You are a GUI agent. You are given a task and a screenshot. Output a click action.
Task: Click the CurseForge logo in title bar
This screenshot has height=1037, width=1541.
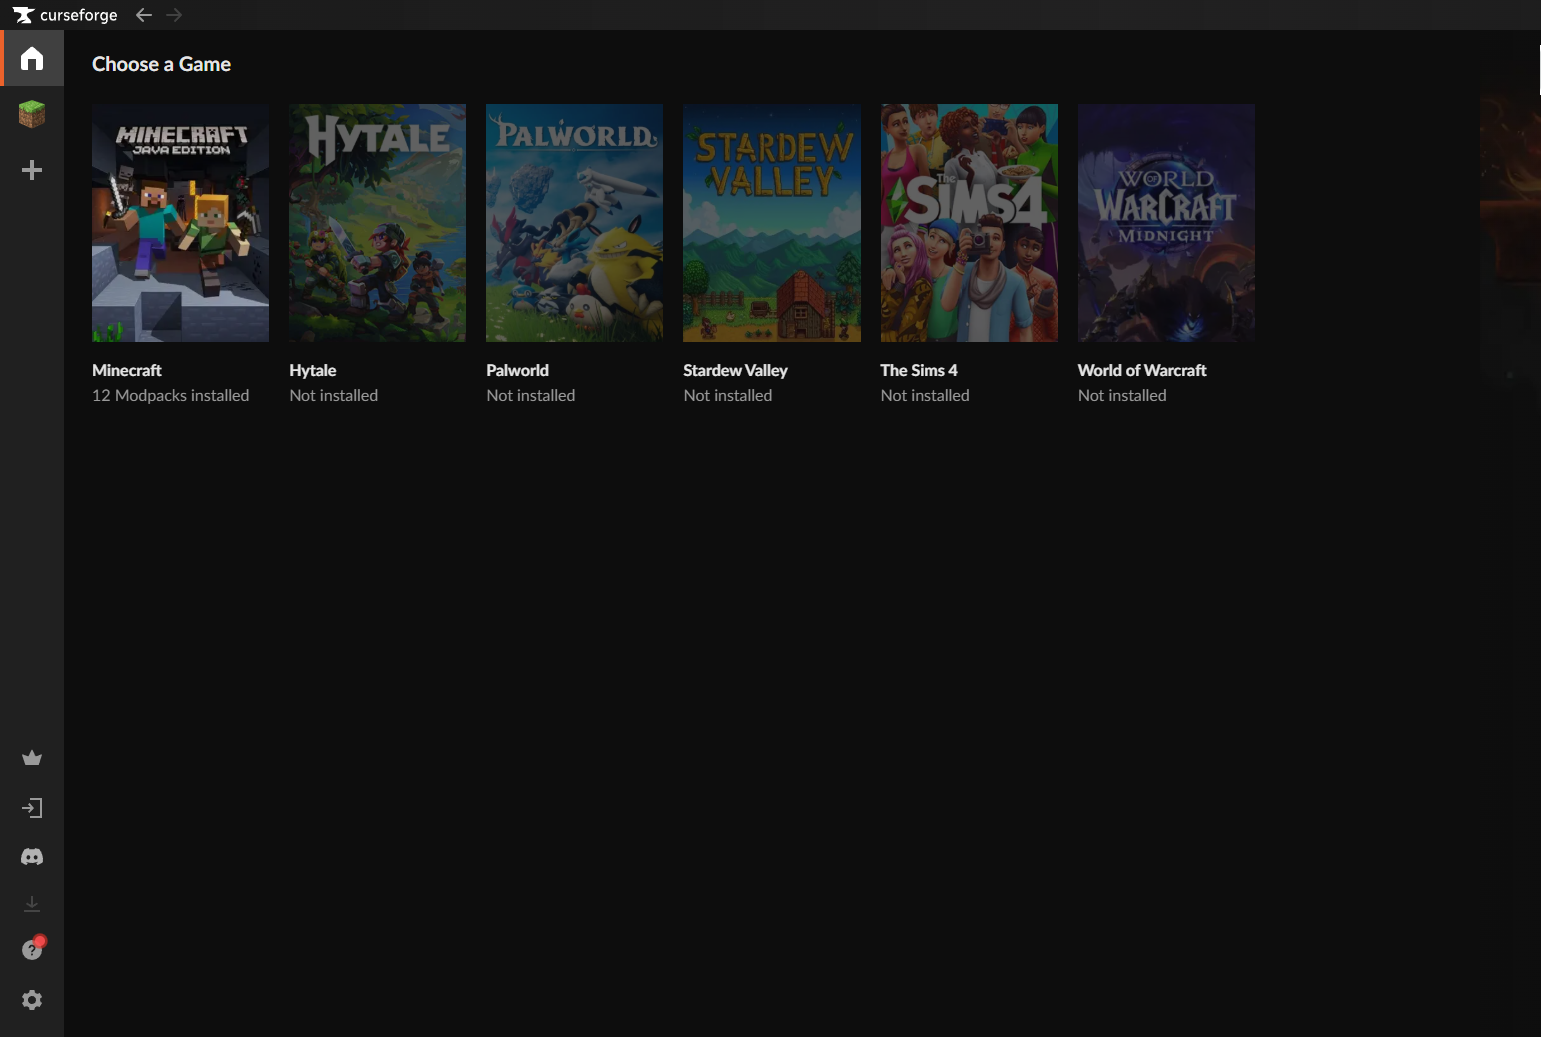[x=65, y=15]
